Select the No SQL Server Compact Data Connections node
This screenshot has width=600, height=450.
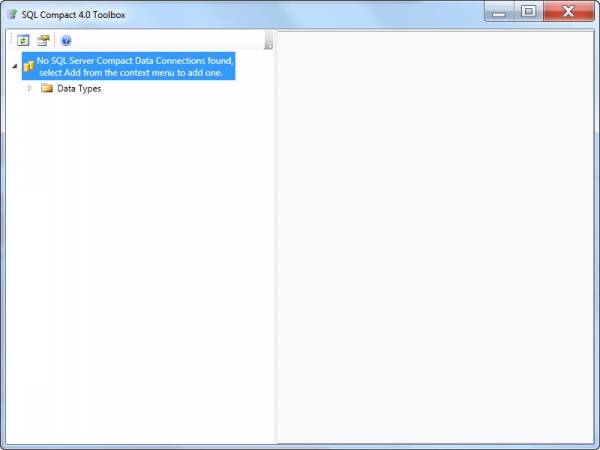click(129, 66)
